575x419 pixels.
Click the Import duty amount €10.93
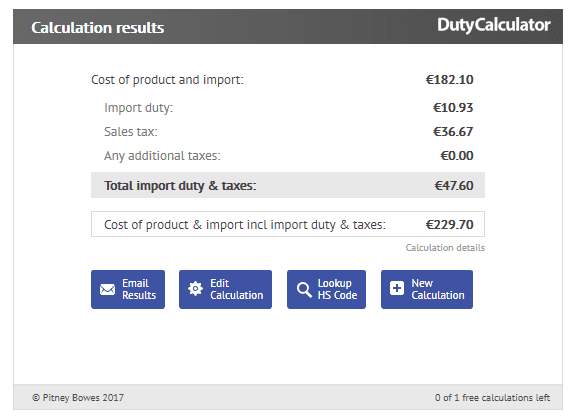(453, 108)
